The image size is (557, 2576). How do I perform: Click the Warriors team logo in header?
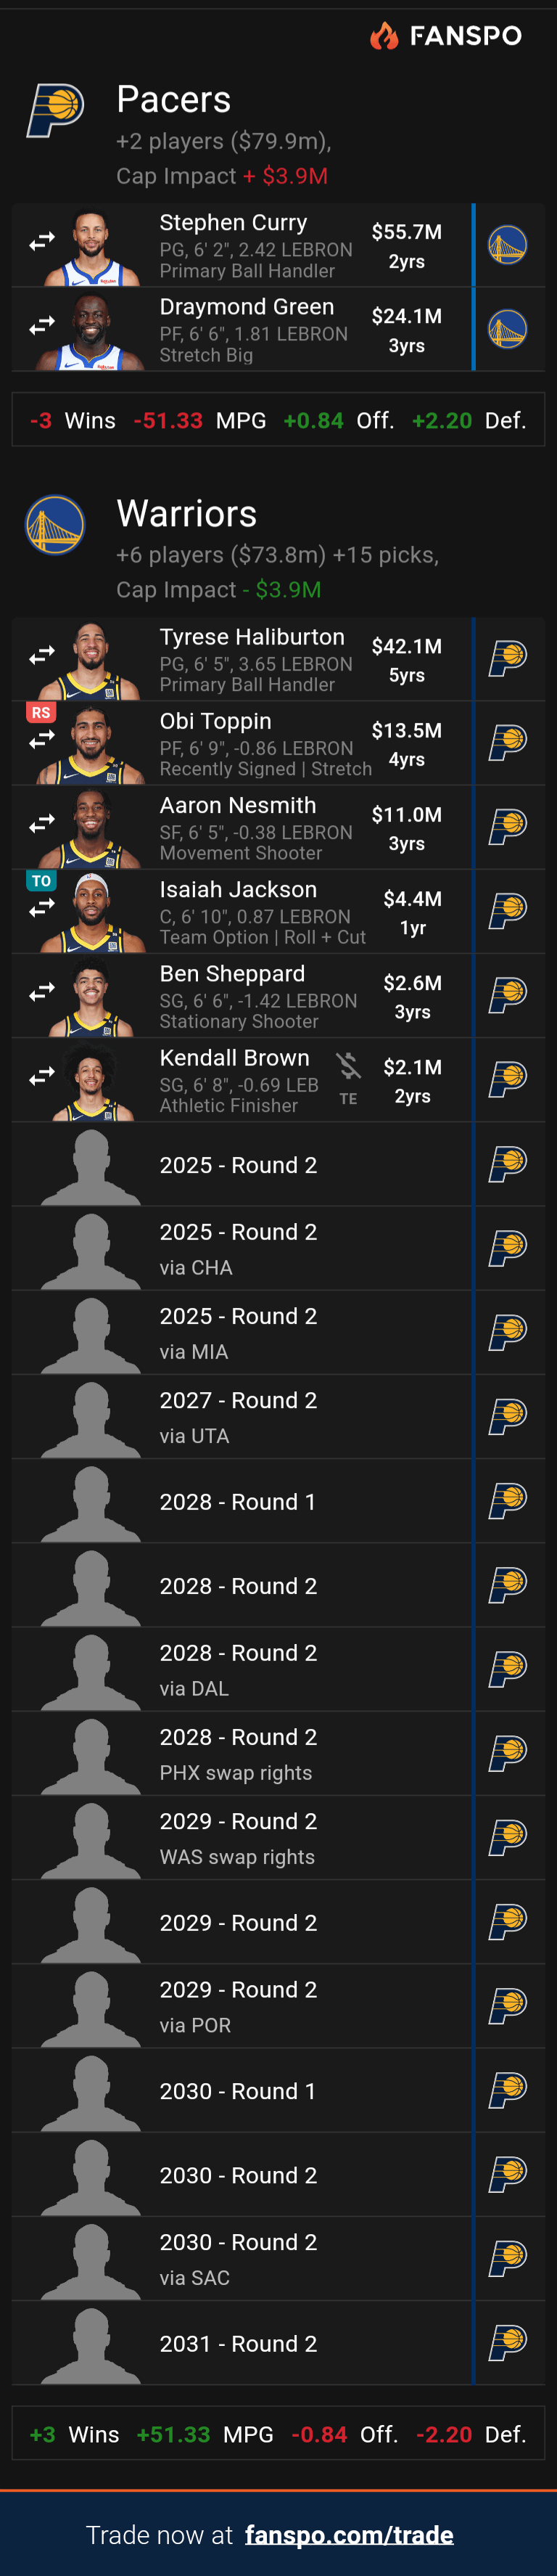point(55,524)
